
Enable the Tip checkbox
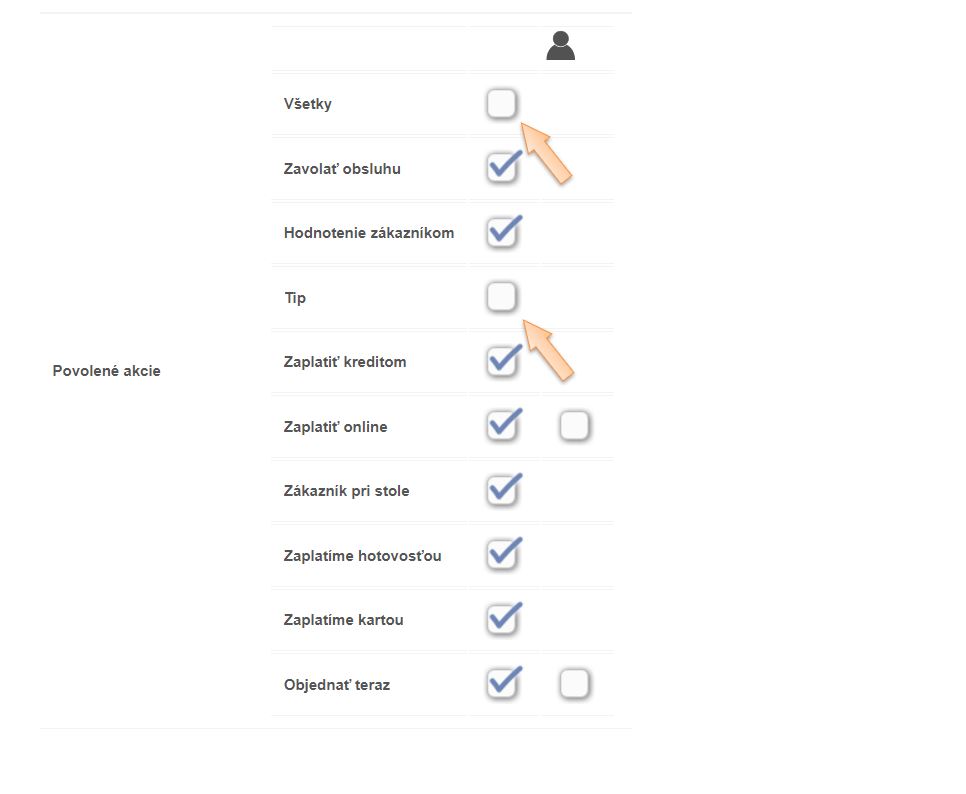[x=502, y=297]
